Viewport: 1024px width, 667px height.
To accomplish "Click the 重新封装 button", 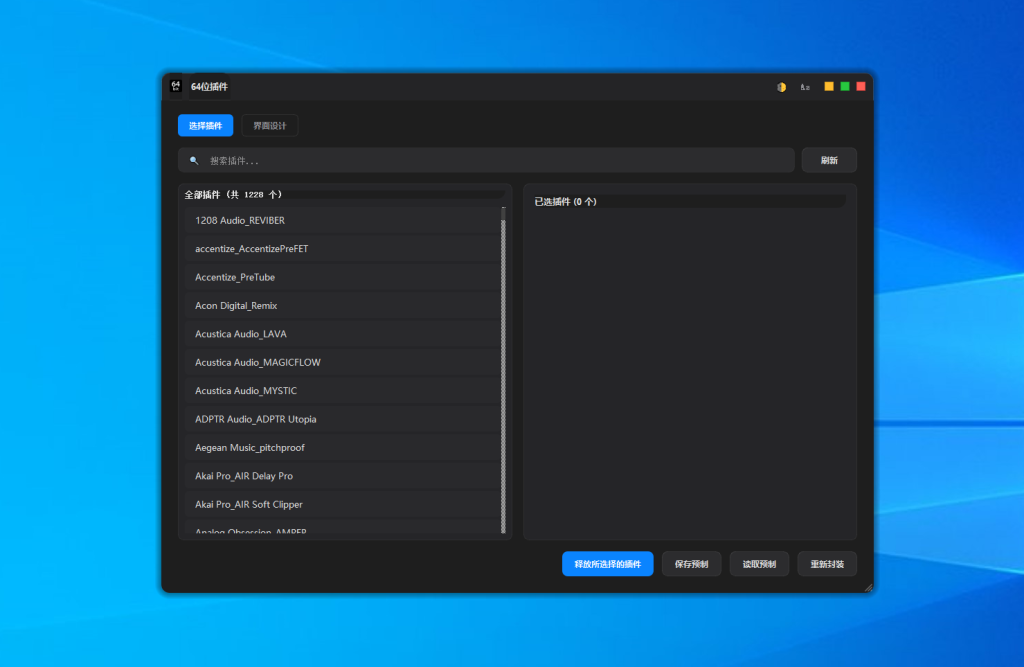I will coord(827,564).
